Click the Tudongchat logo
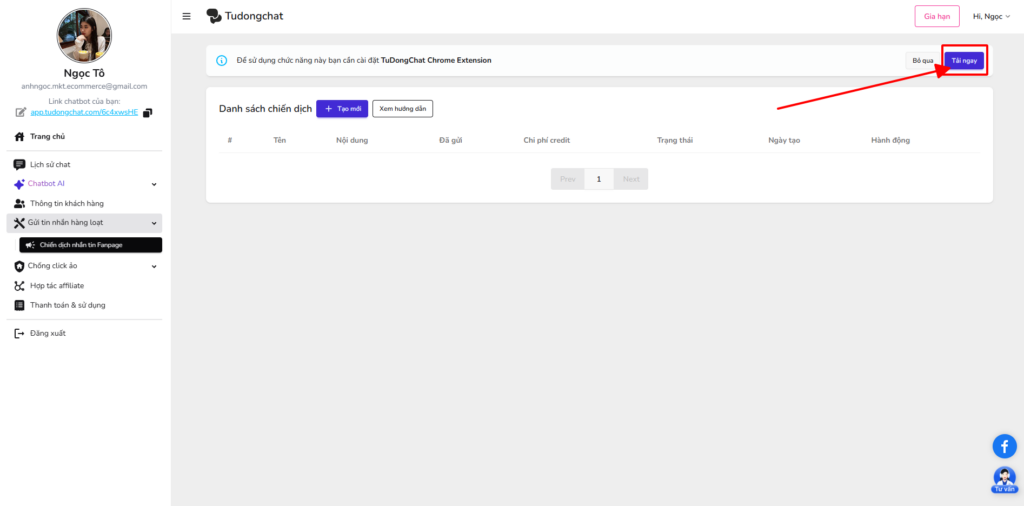Screen dimensions: 1024x506 (245, 16)
